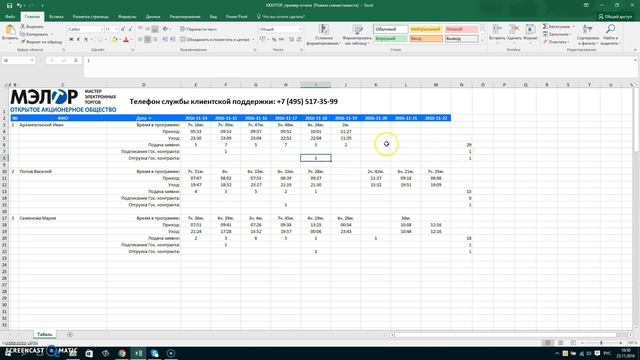Image resolution: width=640 pixels, height=360 pixels.
Task: Click the accounting currency format icon
Action: tap(263, 40)
